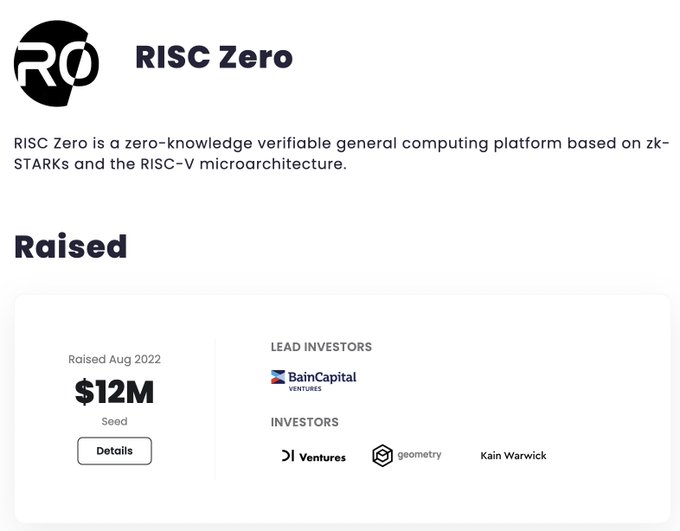Viewport: 680px width, 531px height.
Task: Open the Details button for the seed round
Action: click(114, 451)
